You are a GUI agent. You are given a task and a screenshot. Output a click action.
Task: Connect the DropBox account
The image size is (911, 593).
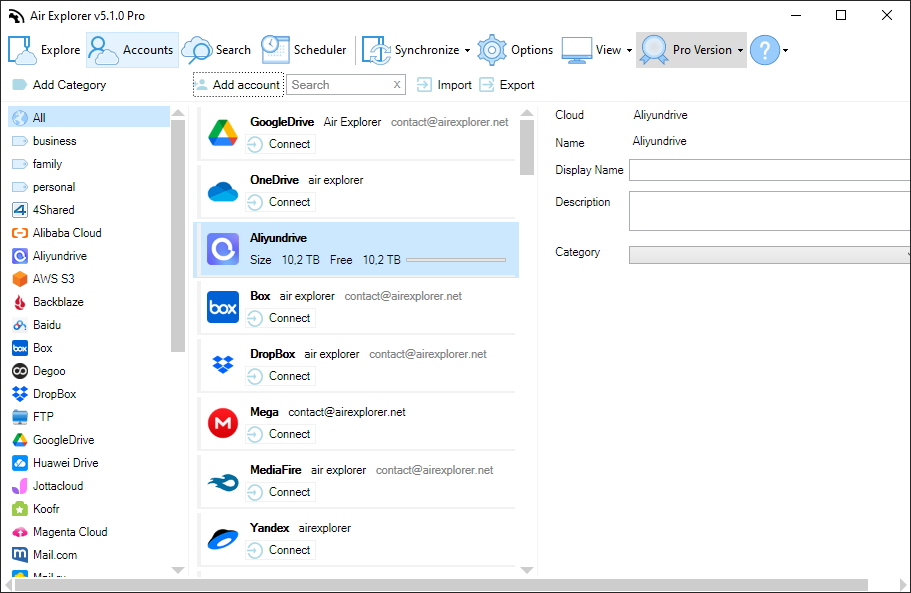(x=280, y=376)
